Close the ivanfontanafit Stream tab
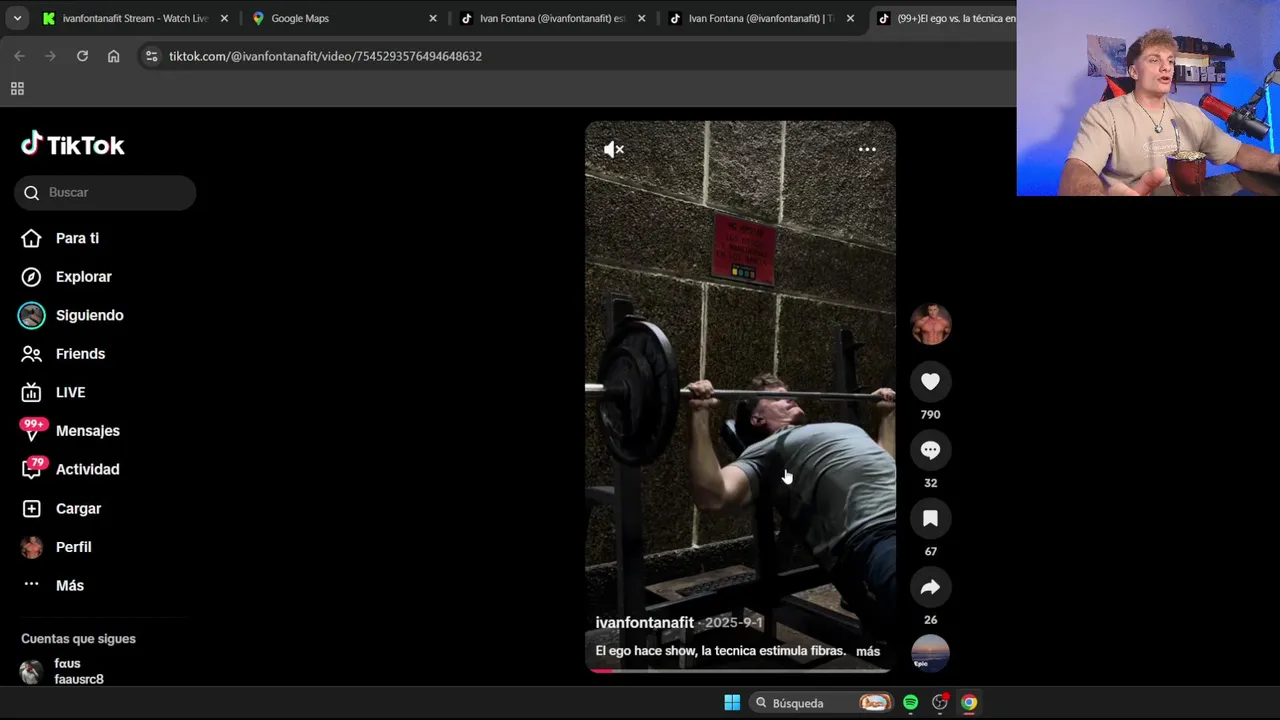 pyautogui.click(x=224, y=18)
